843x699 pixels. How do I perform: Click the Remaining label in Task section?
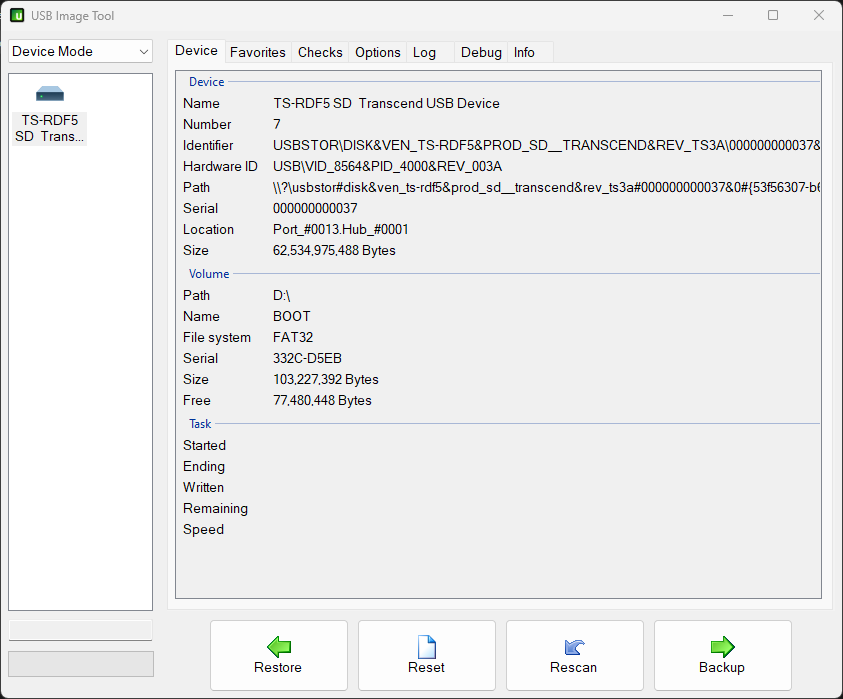coord(215,508)
